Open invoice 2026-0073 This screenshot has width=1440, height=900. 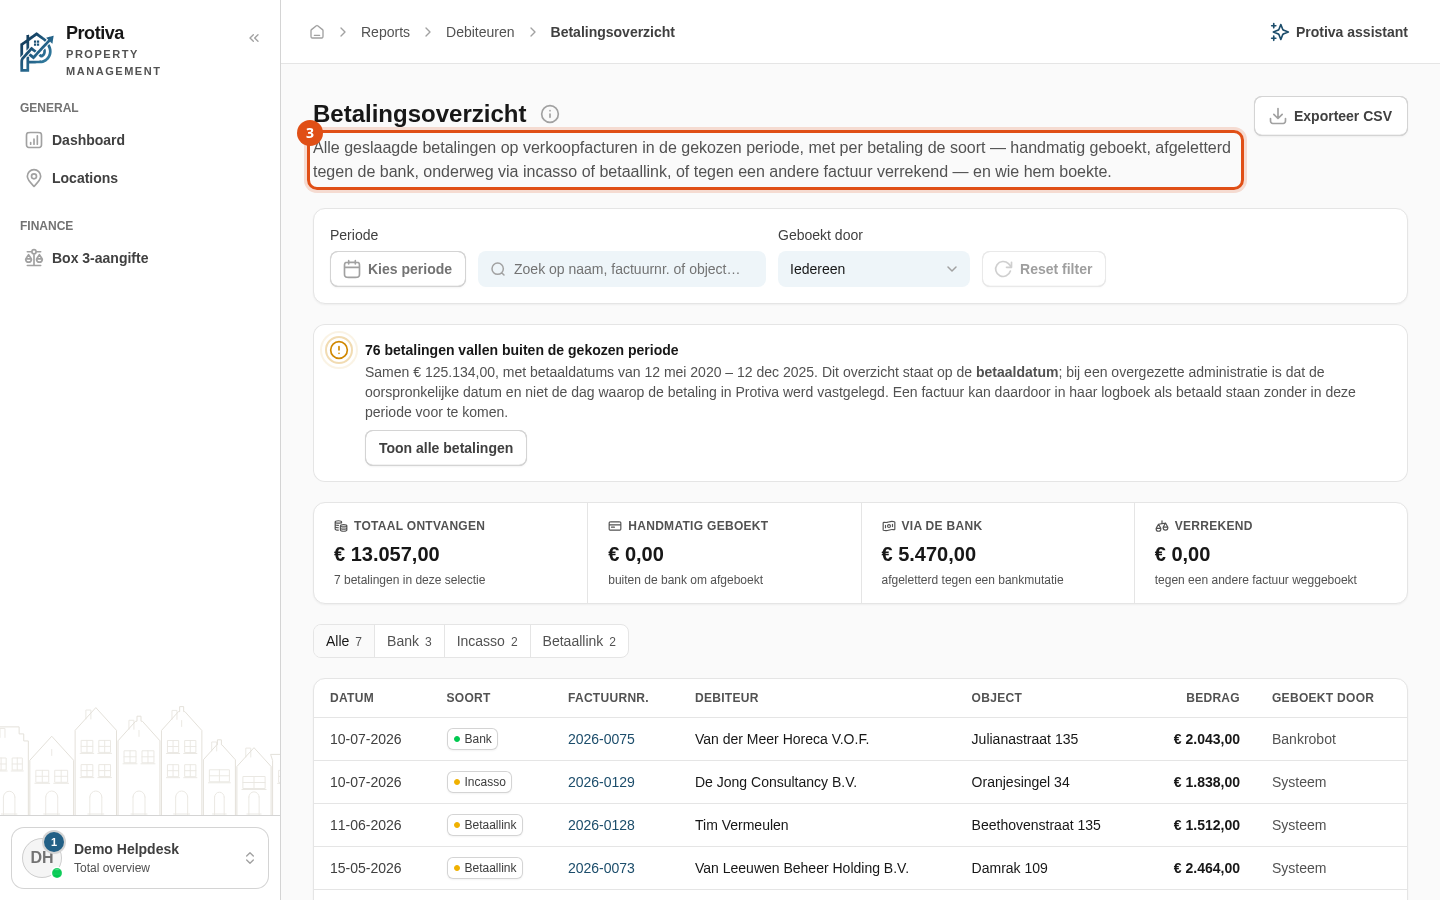601,868
